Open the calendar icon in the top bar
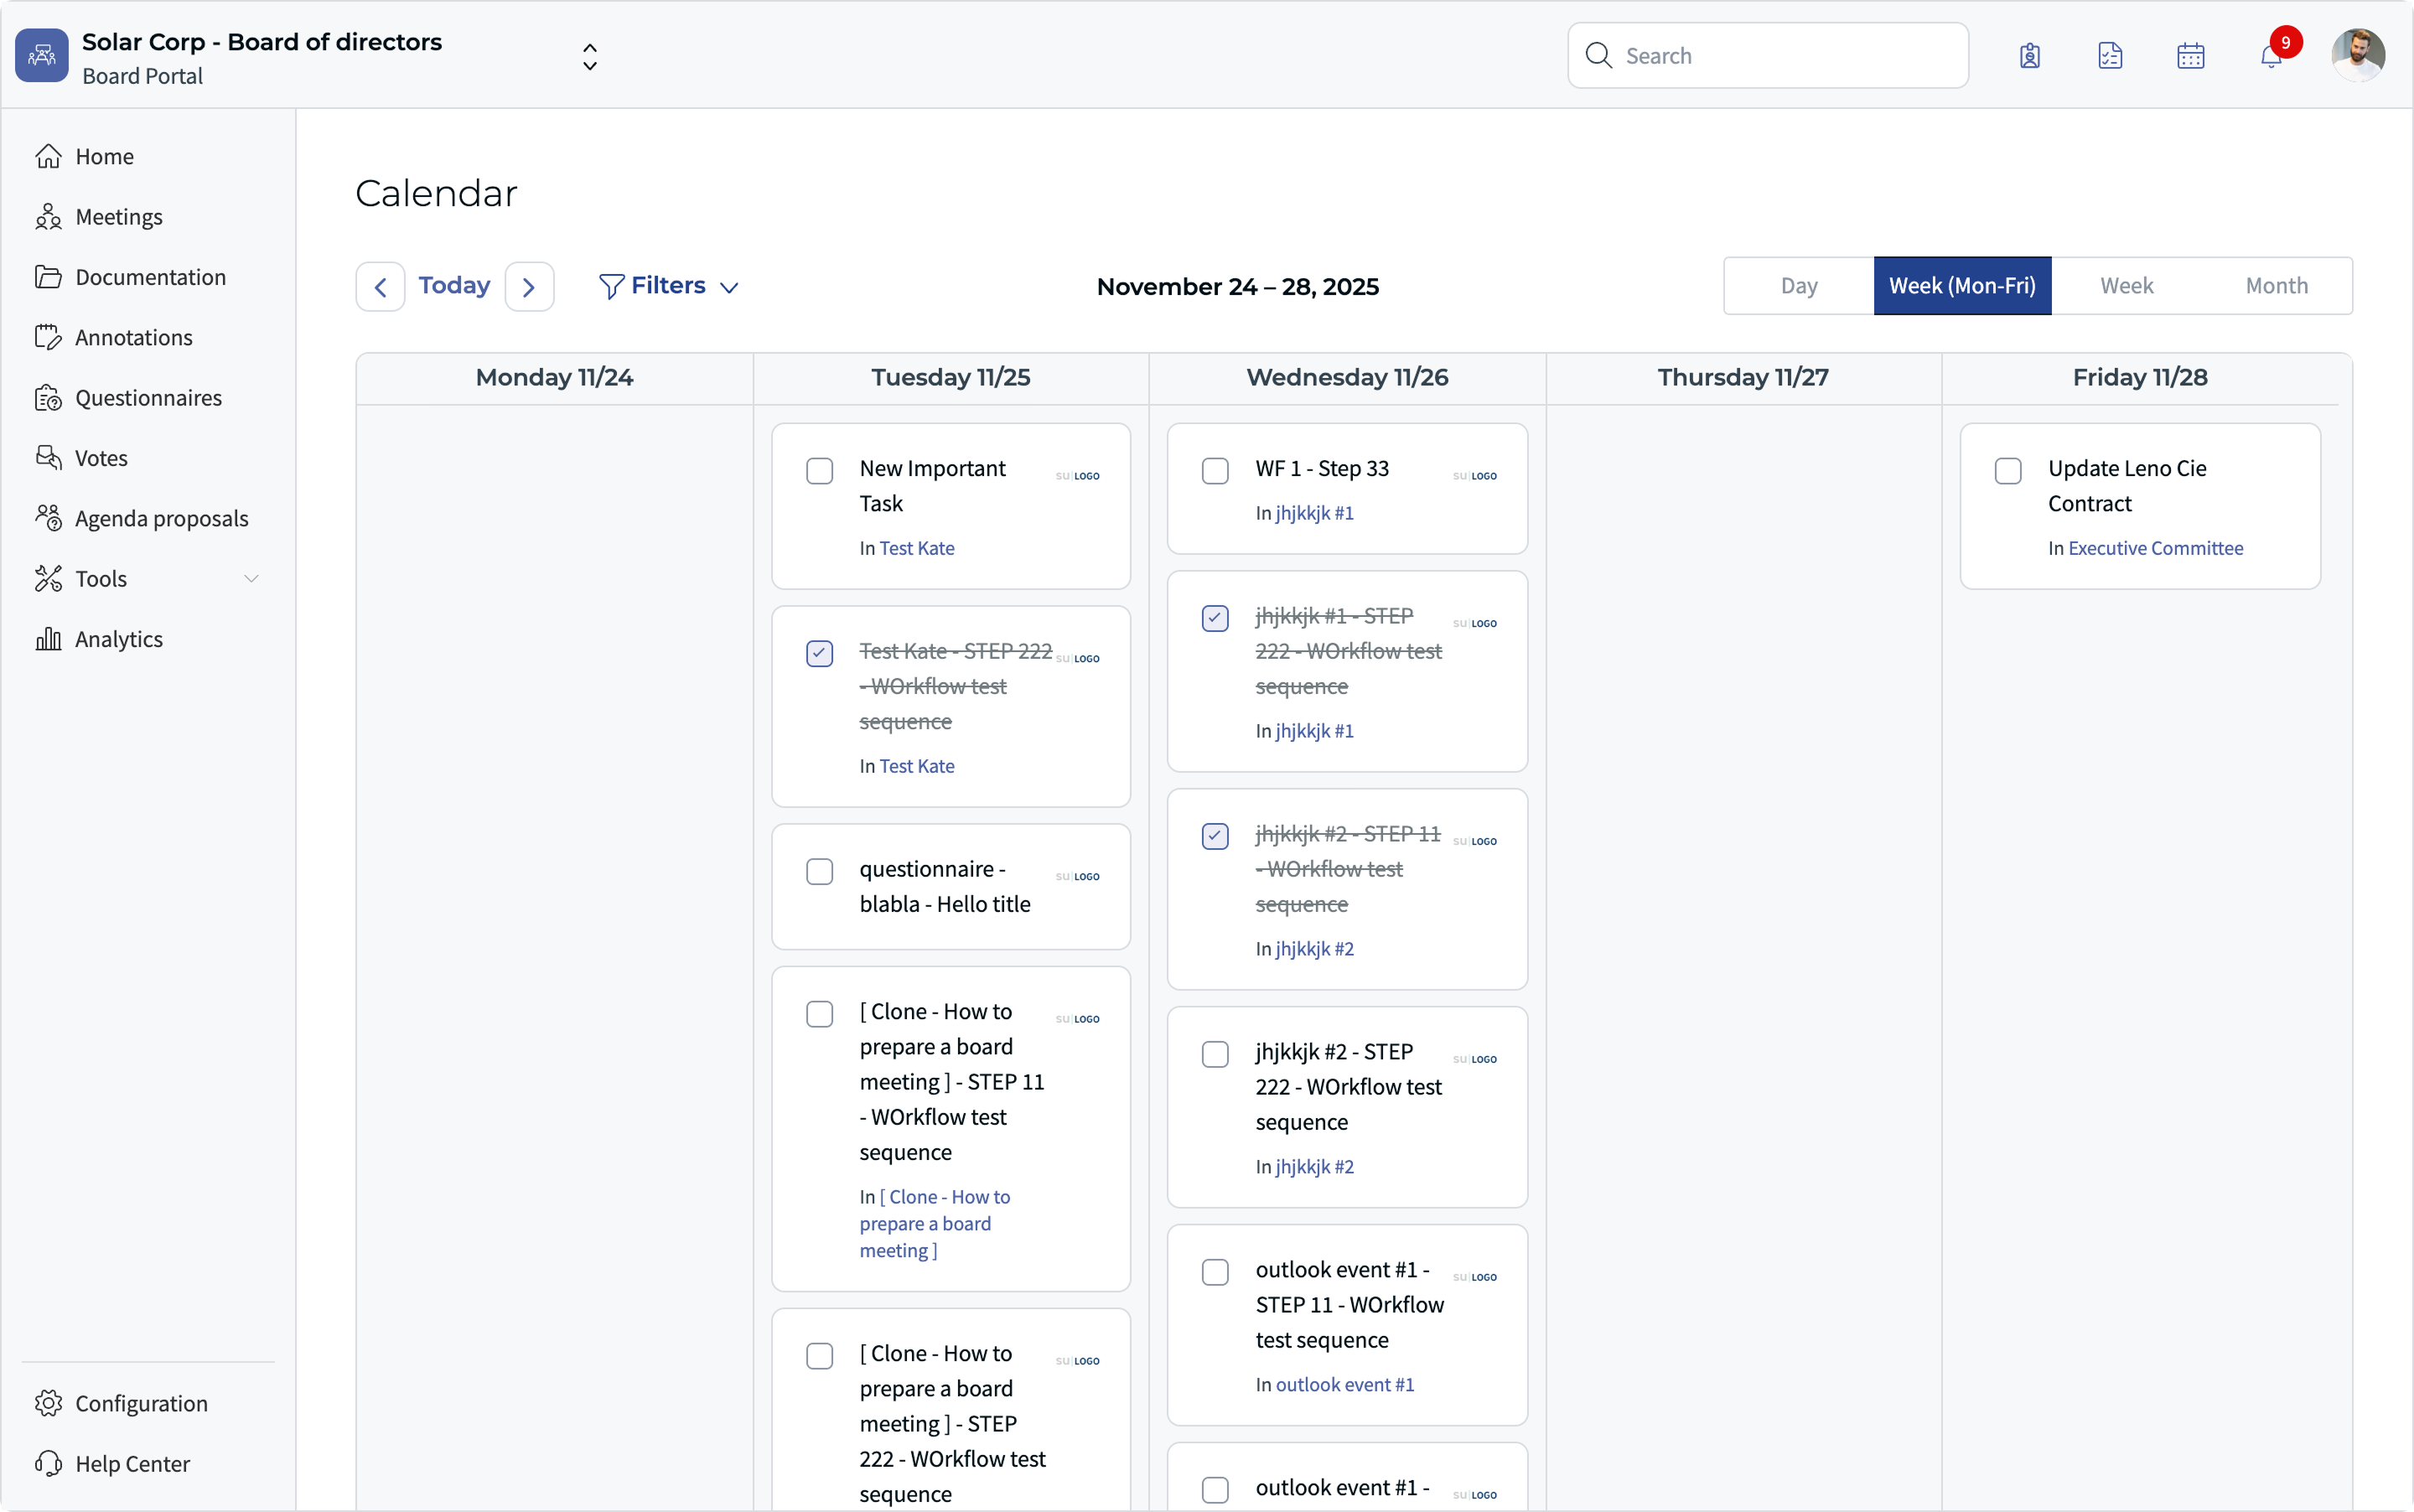This screenshot has width=2414, height=1512. pyautogui.click(x=2190, y=55)
